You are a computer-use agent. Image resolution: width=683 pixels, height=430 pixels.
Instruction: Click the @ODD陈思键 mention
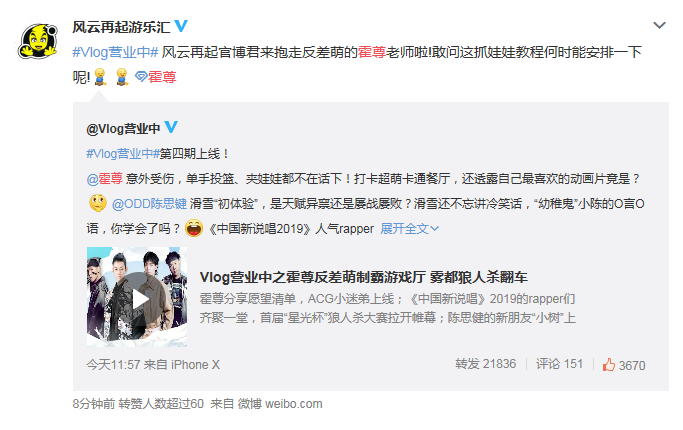point(149,204)
